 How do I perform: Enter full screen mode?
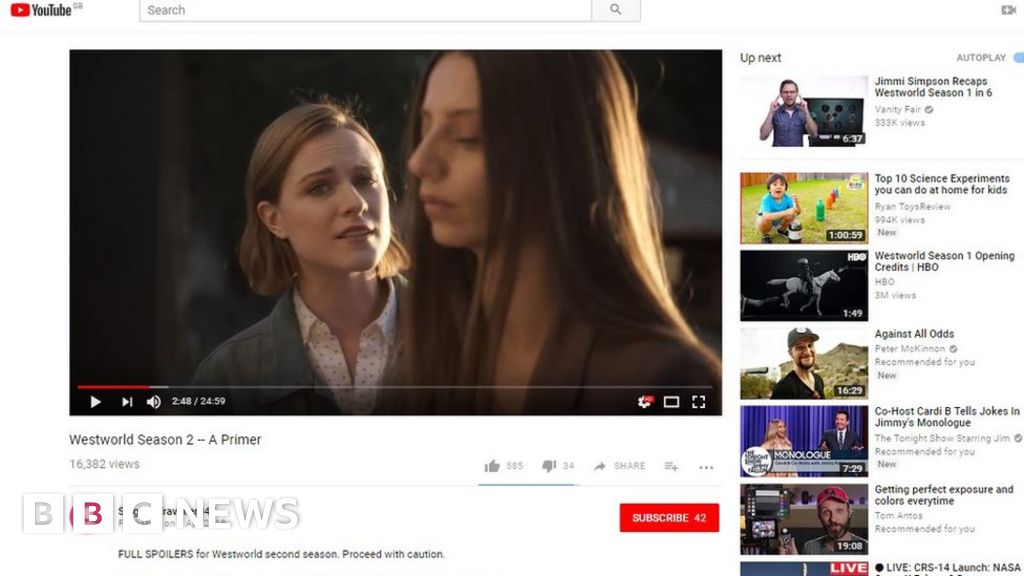[x=699, y=402]
